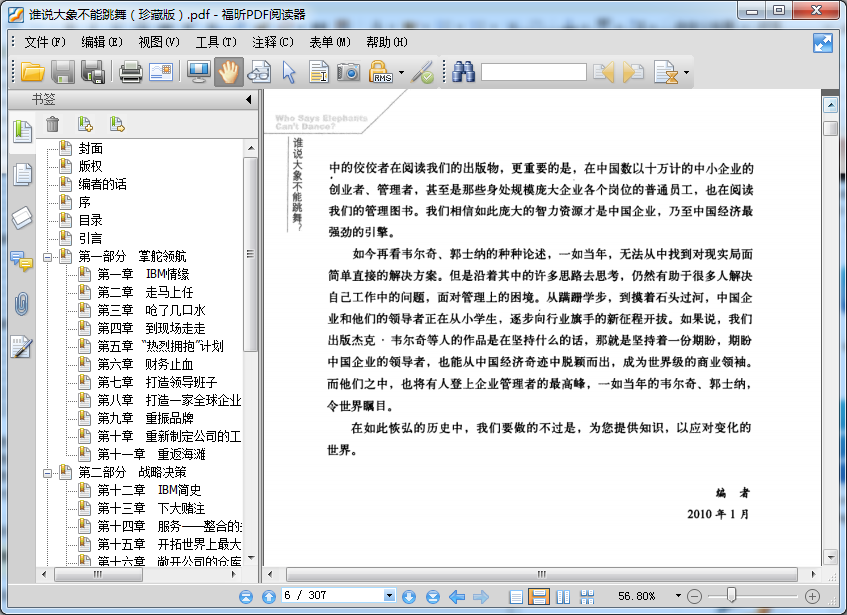Select the Hand tool

point(228,72)
